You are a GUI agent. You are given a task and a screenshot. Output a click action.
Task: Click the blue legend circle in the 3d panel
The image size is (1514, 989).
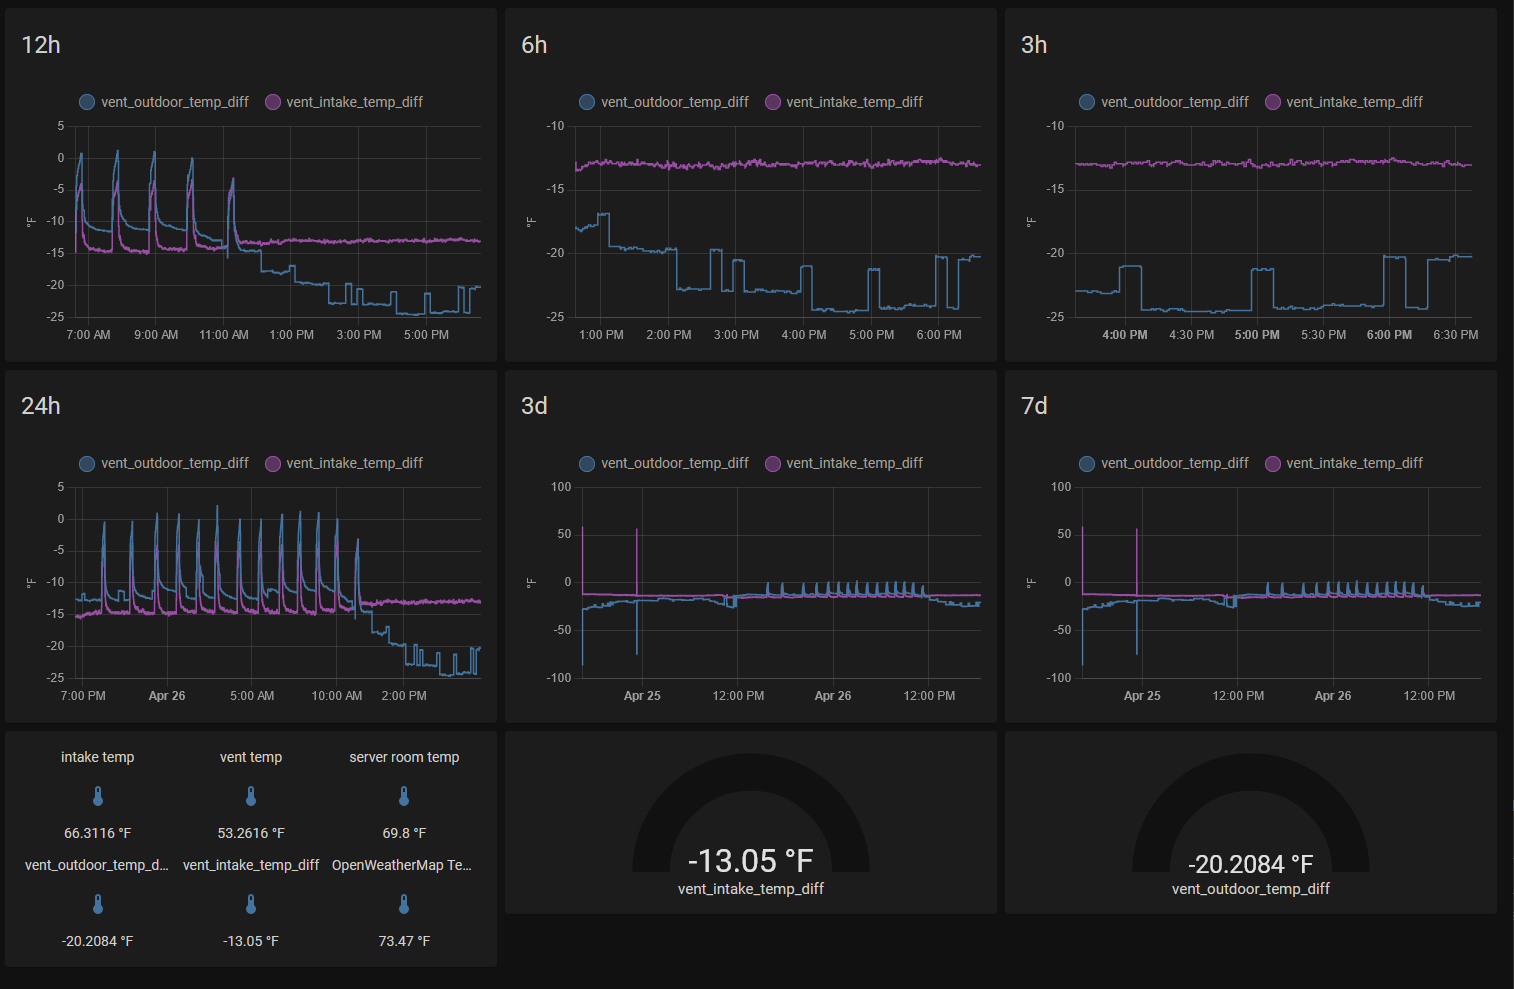coord(586,463)
